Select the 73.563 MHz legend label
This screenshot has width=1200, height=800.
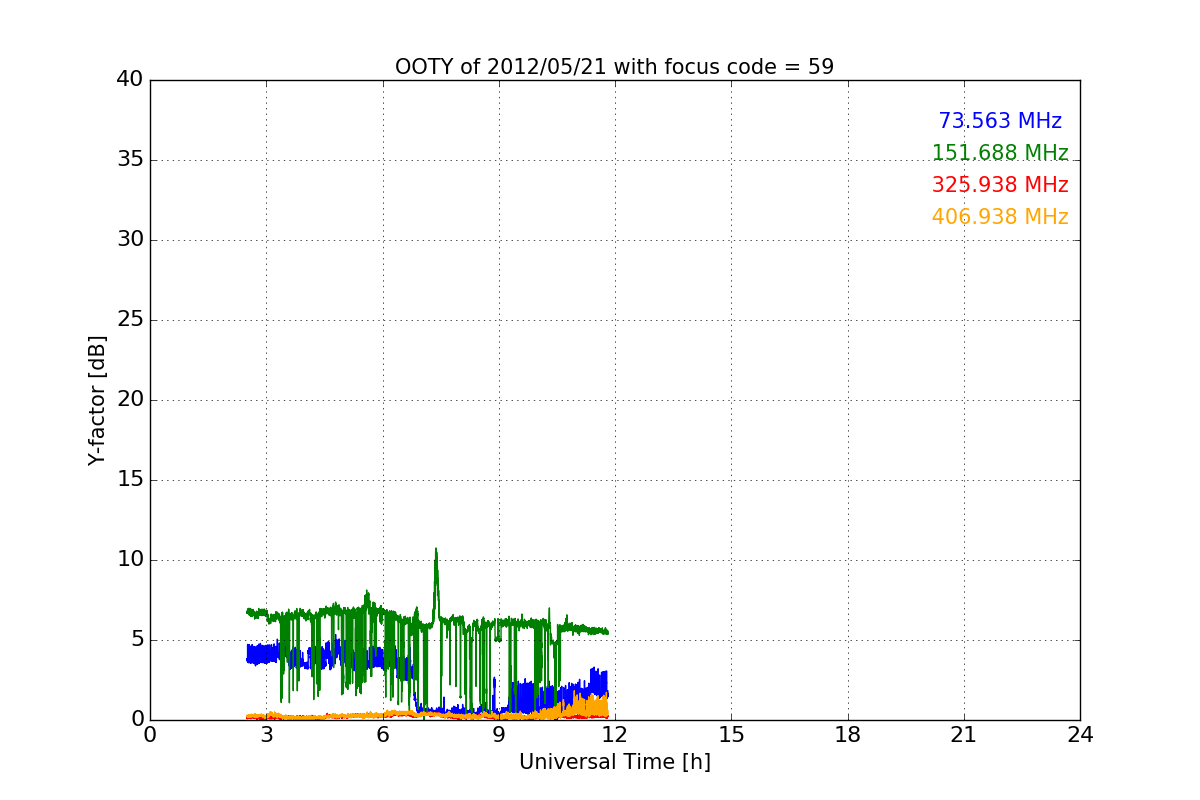[x=1000, y=121]
